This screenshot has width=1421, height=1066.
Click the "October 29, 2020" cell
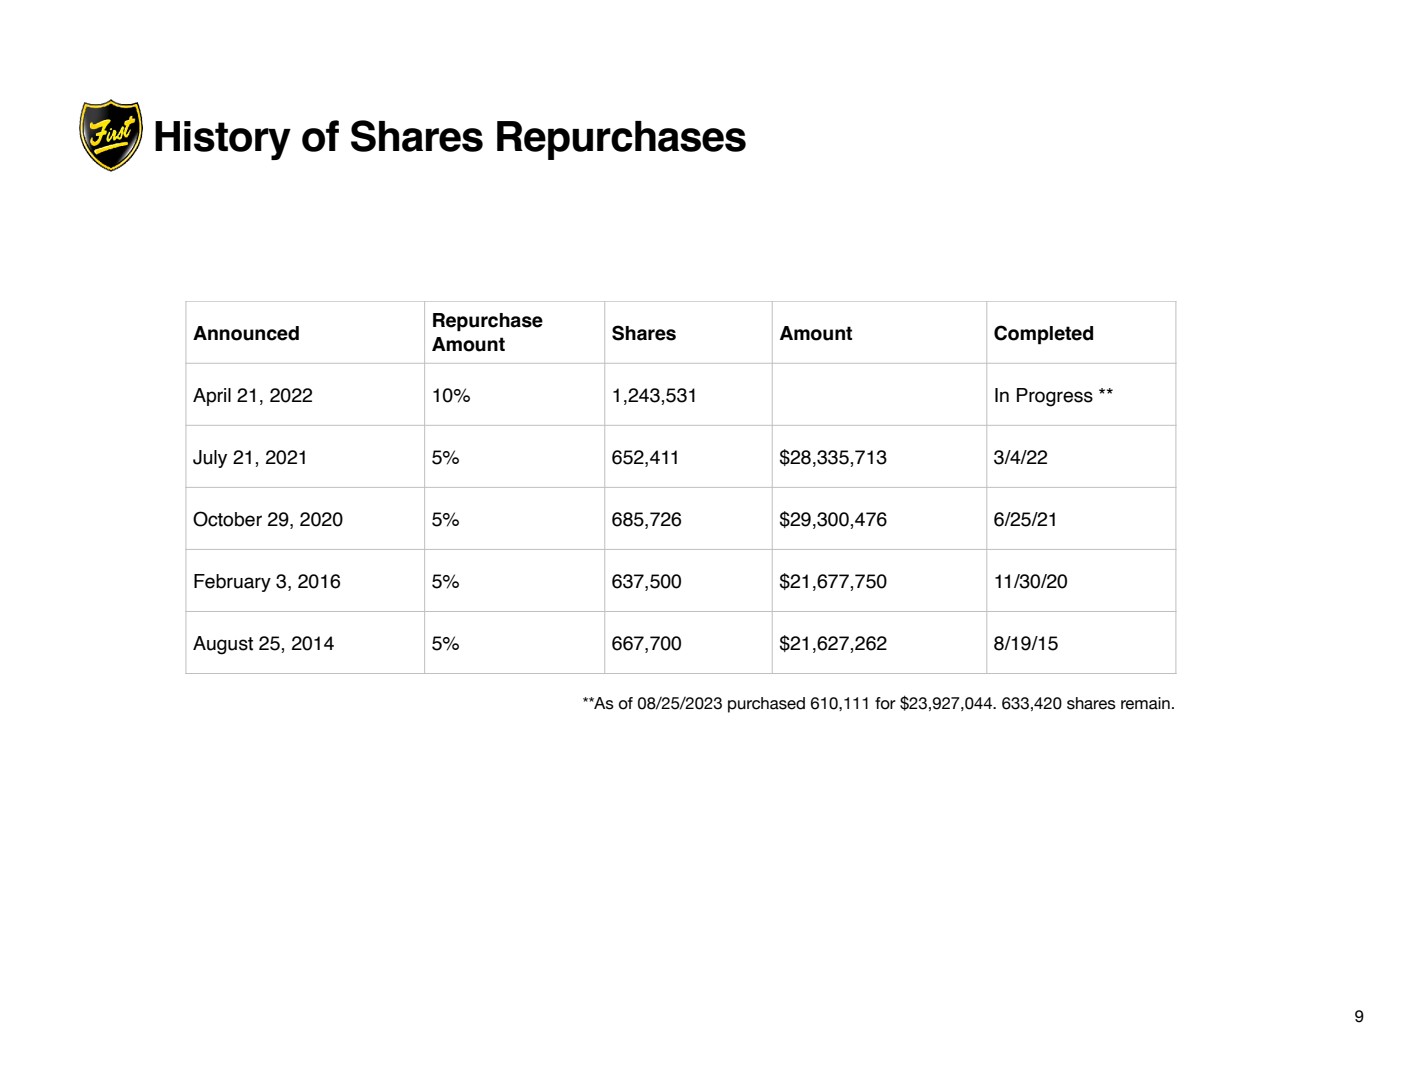coord(268,520)
